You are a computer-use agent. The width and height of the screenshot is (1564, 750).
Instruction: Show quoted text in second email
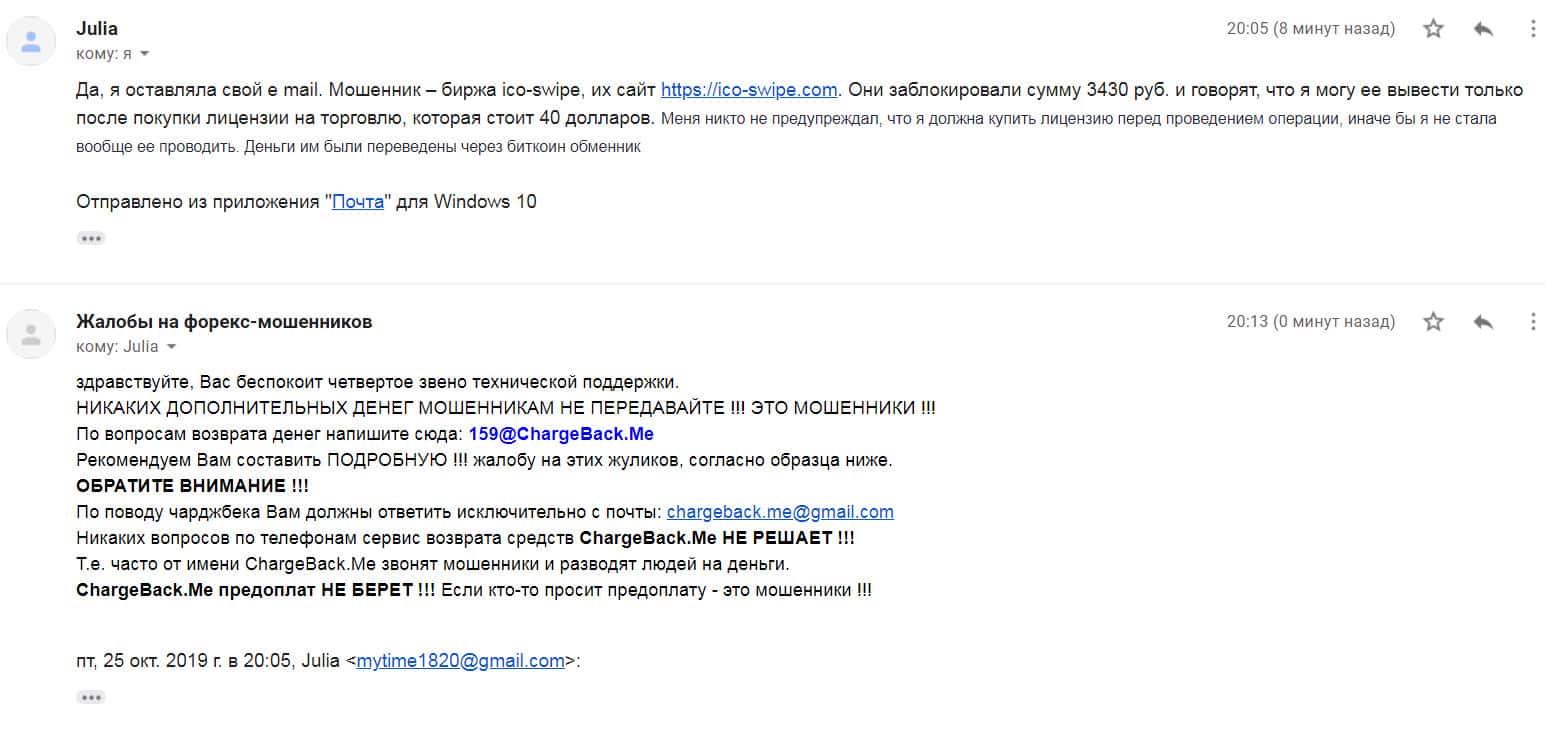point(91,697)
